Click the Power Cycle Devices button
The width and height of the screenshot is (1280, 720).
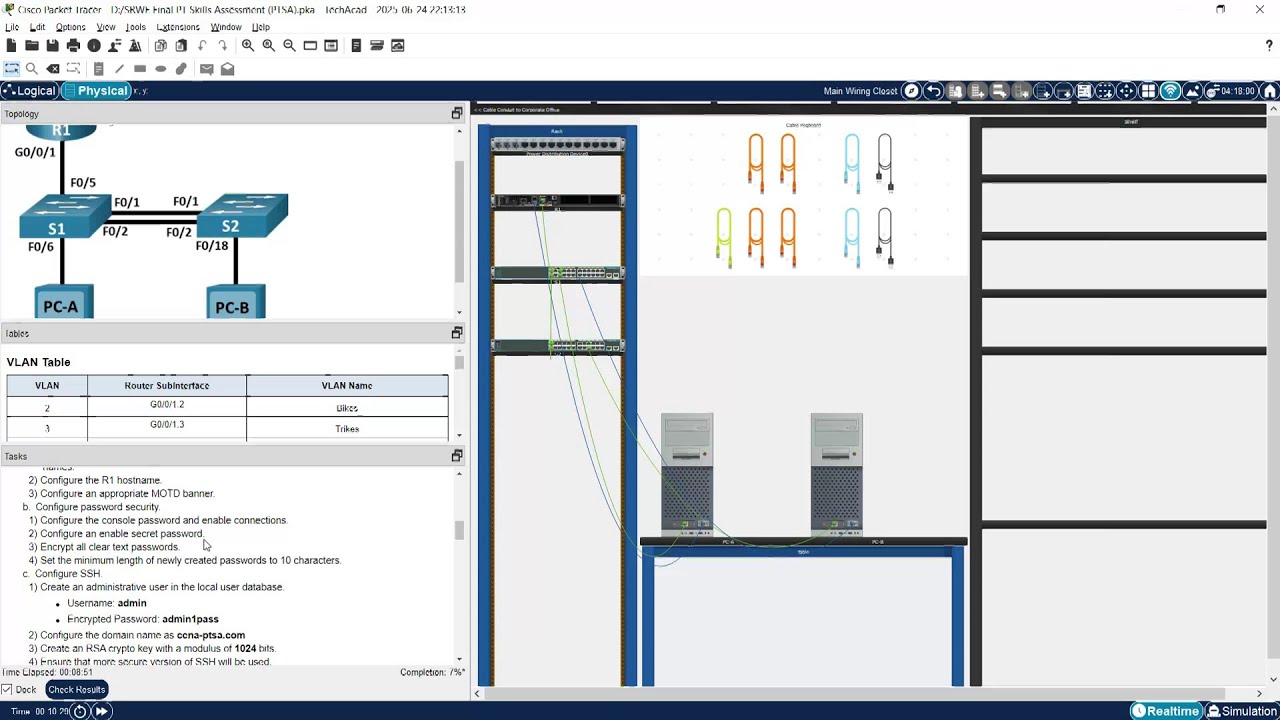(x=80, y=711)
